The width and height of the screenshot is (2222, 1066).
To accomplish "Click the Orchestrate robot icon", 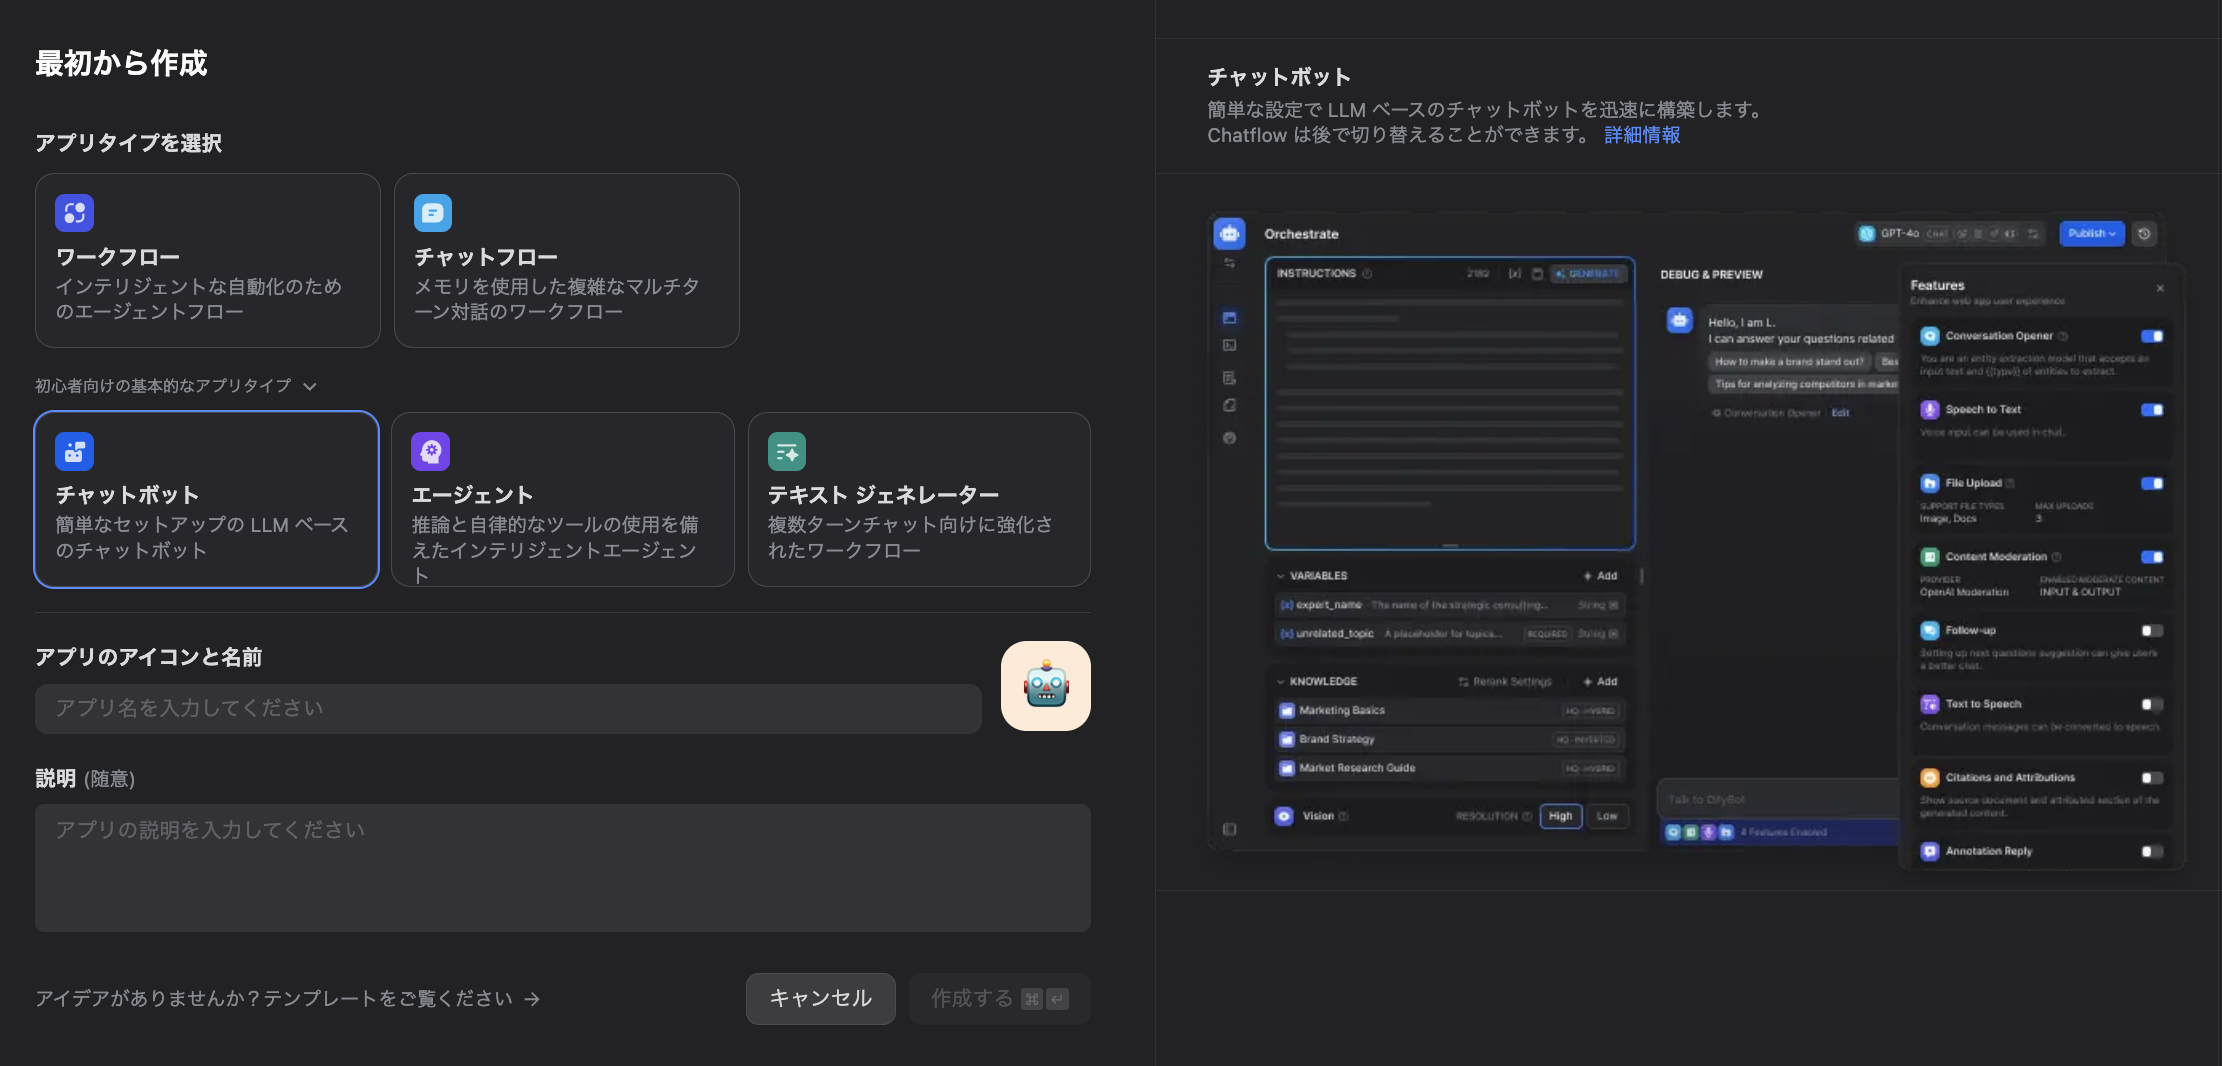I will (1230, 233).
